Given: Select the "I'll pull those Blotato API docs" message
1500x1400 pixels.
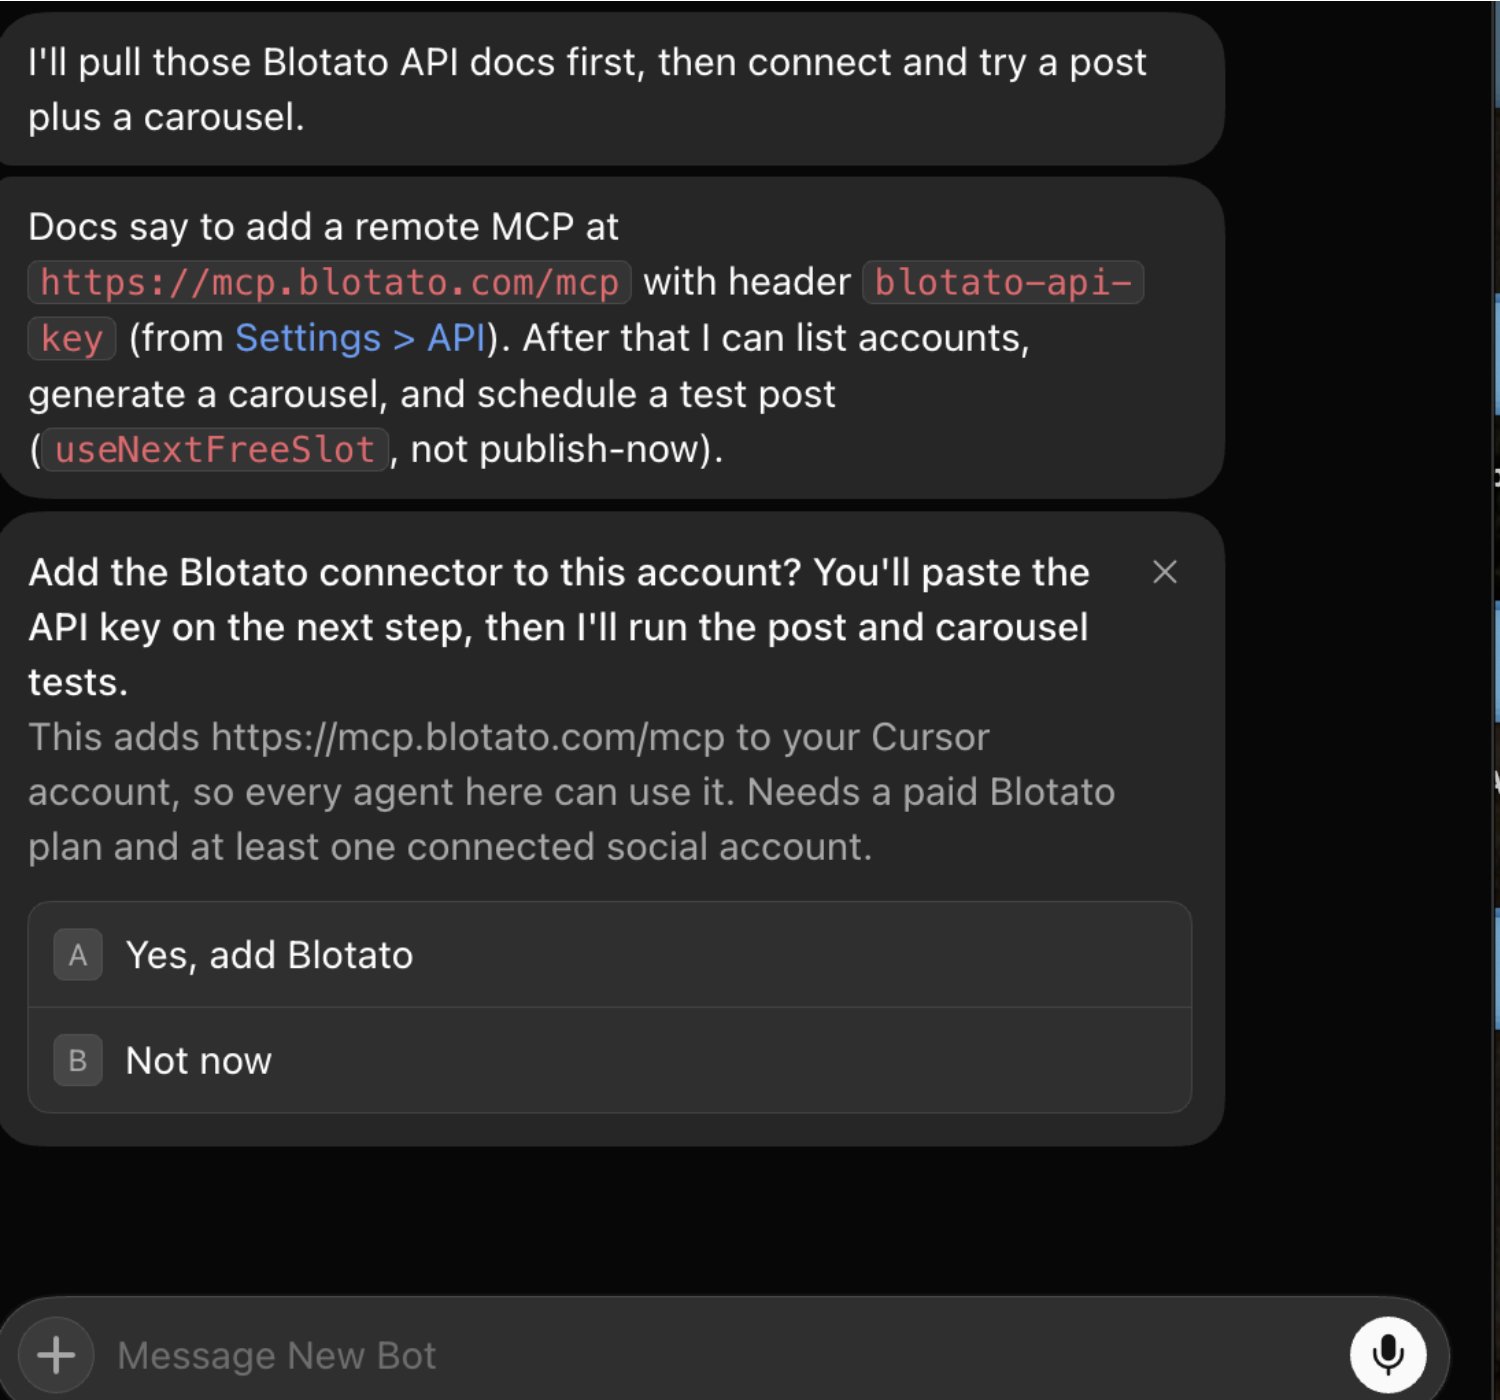Looking at the screenshot, I should click(612, 89).
